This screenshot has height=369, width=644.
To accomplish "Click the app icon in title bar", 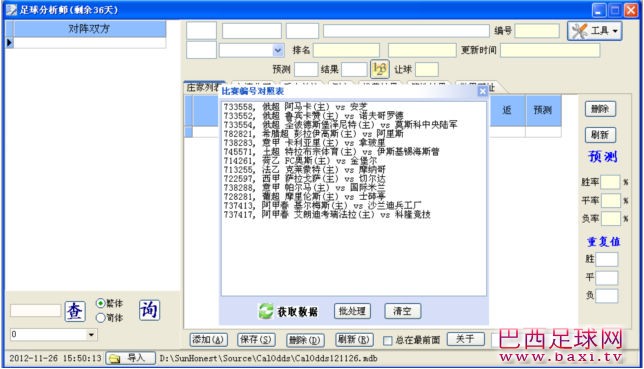I will pos(12,9).
